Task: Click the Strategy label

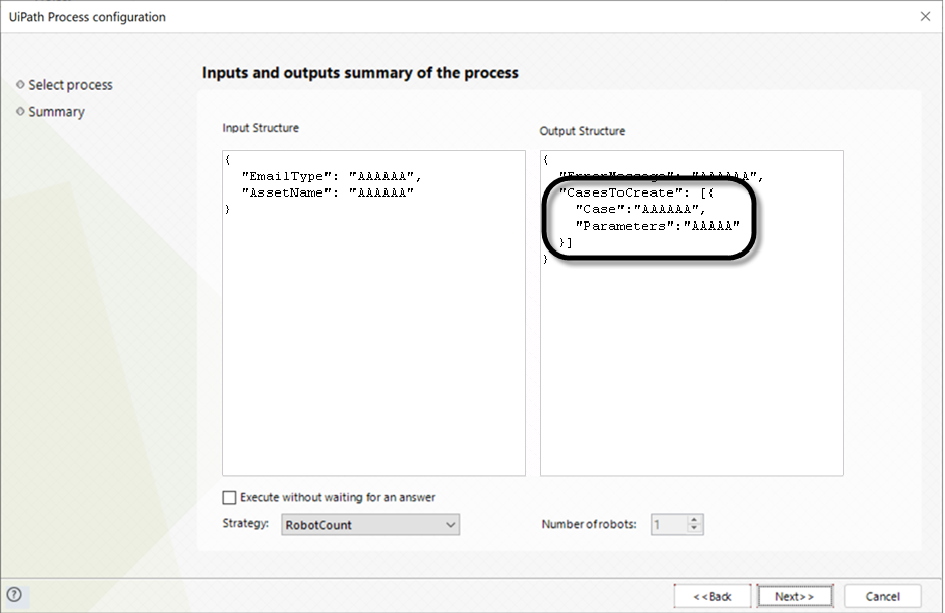Action: (245, 523)
